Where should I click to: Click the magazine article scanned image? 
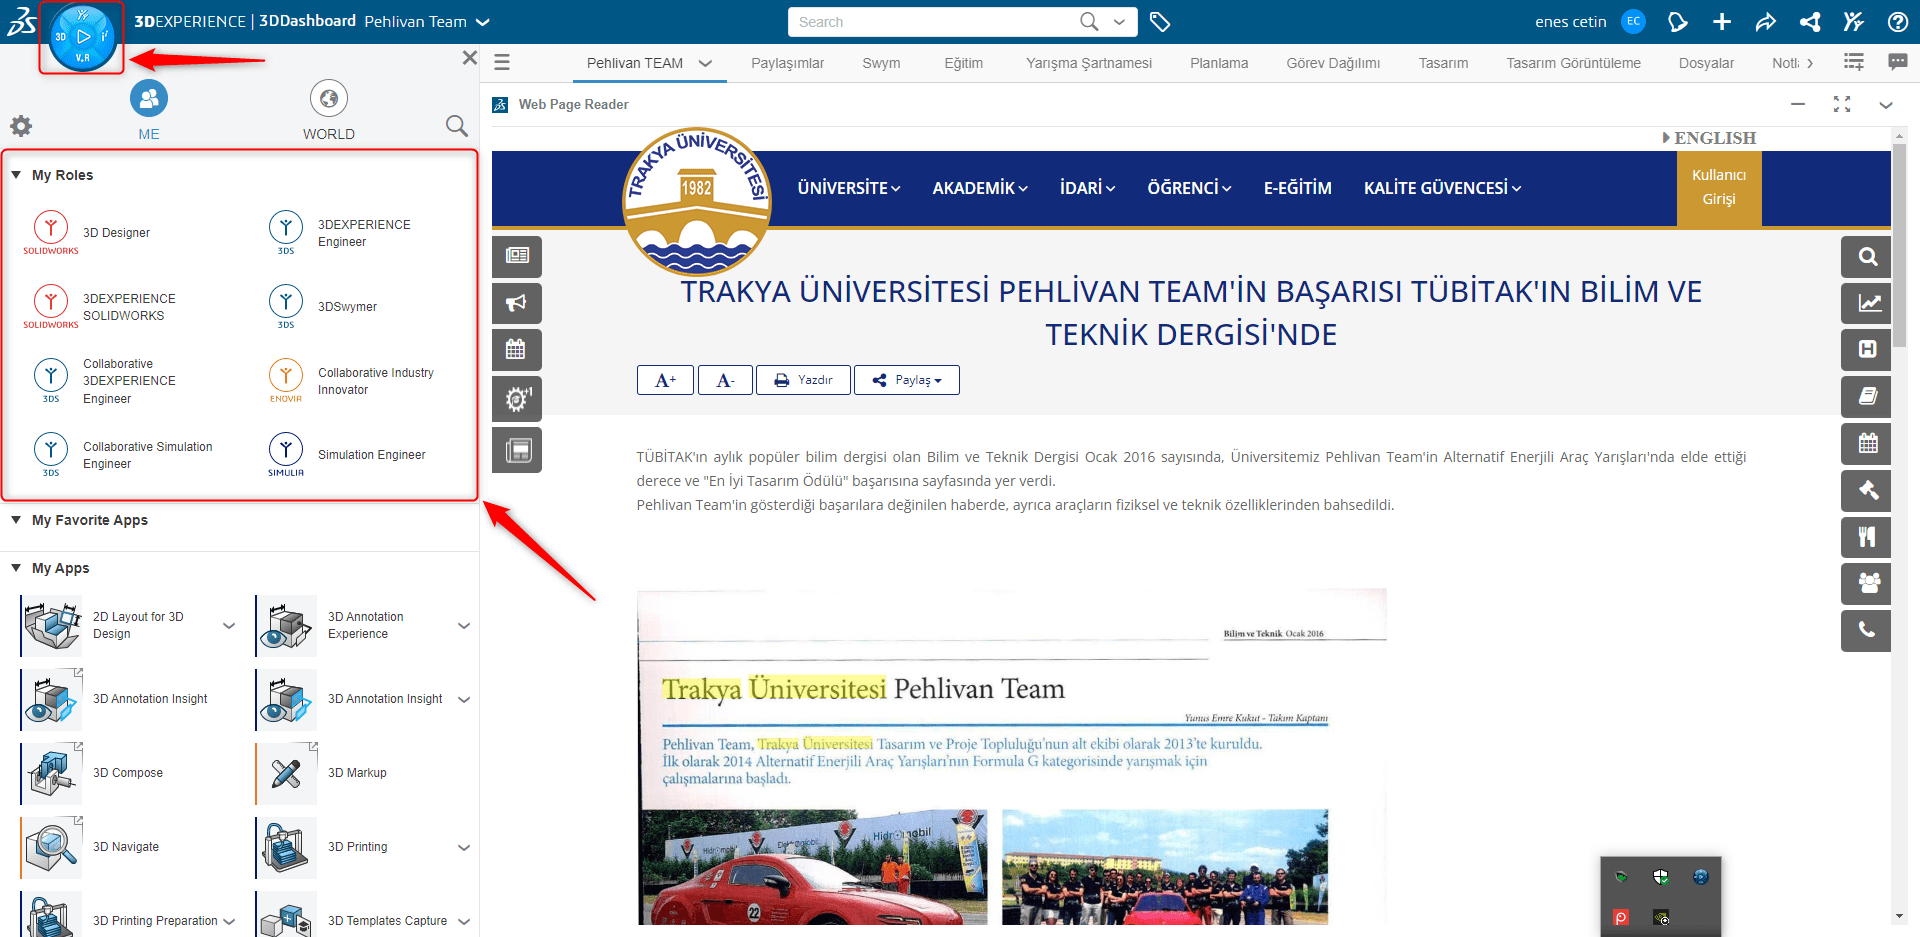point(1011,756)
